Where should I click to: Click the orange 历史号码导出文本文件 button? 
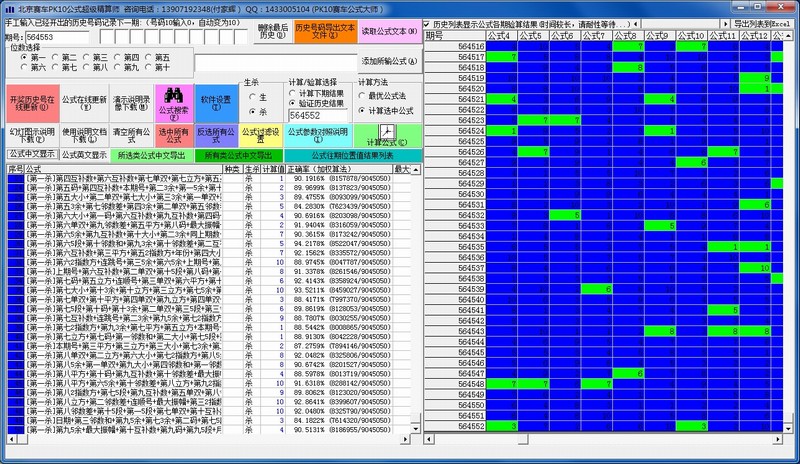point(324,30)
